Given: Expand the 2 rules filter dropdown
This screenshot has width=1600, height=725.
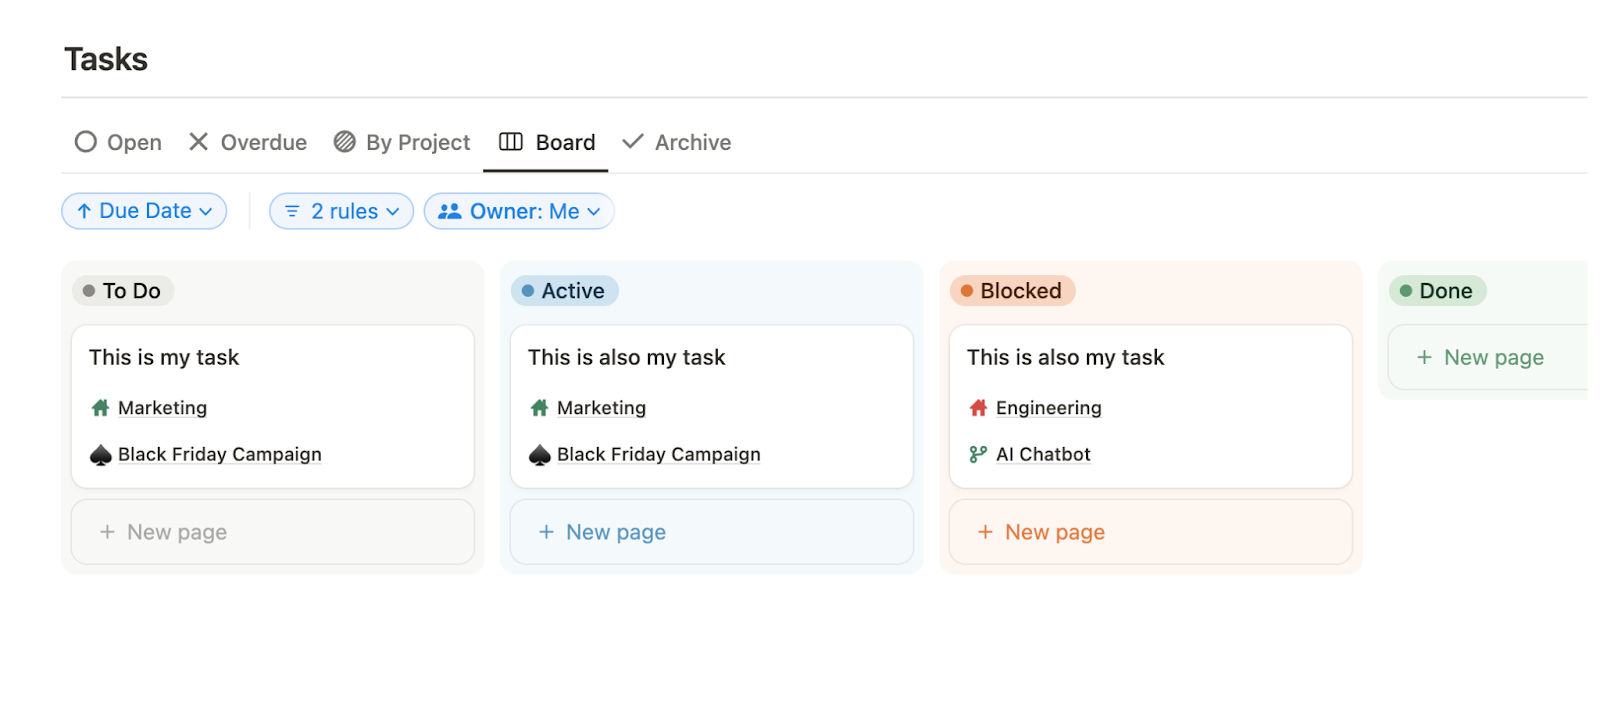Looking at the screenshot, I should 341,211.
